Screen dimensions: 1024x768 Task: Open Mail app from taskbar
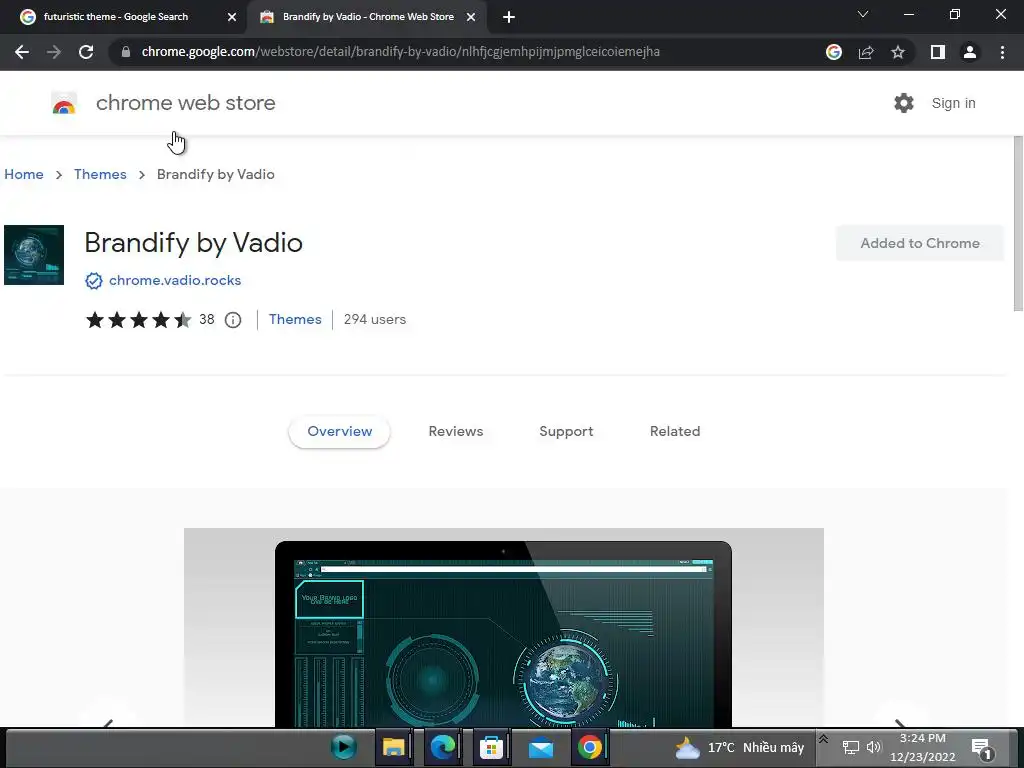click(x=541, y=747)
